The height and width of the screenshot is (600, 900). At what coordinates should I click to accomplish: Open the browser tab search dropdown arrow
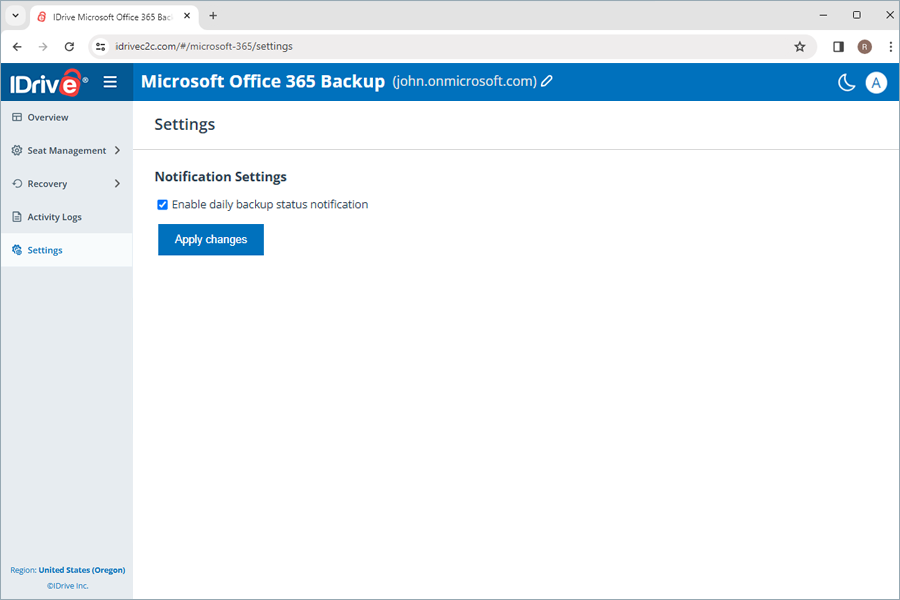(x=15, y=16)
